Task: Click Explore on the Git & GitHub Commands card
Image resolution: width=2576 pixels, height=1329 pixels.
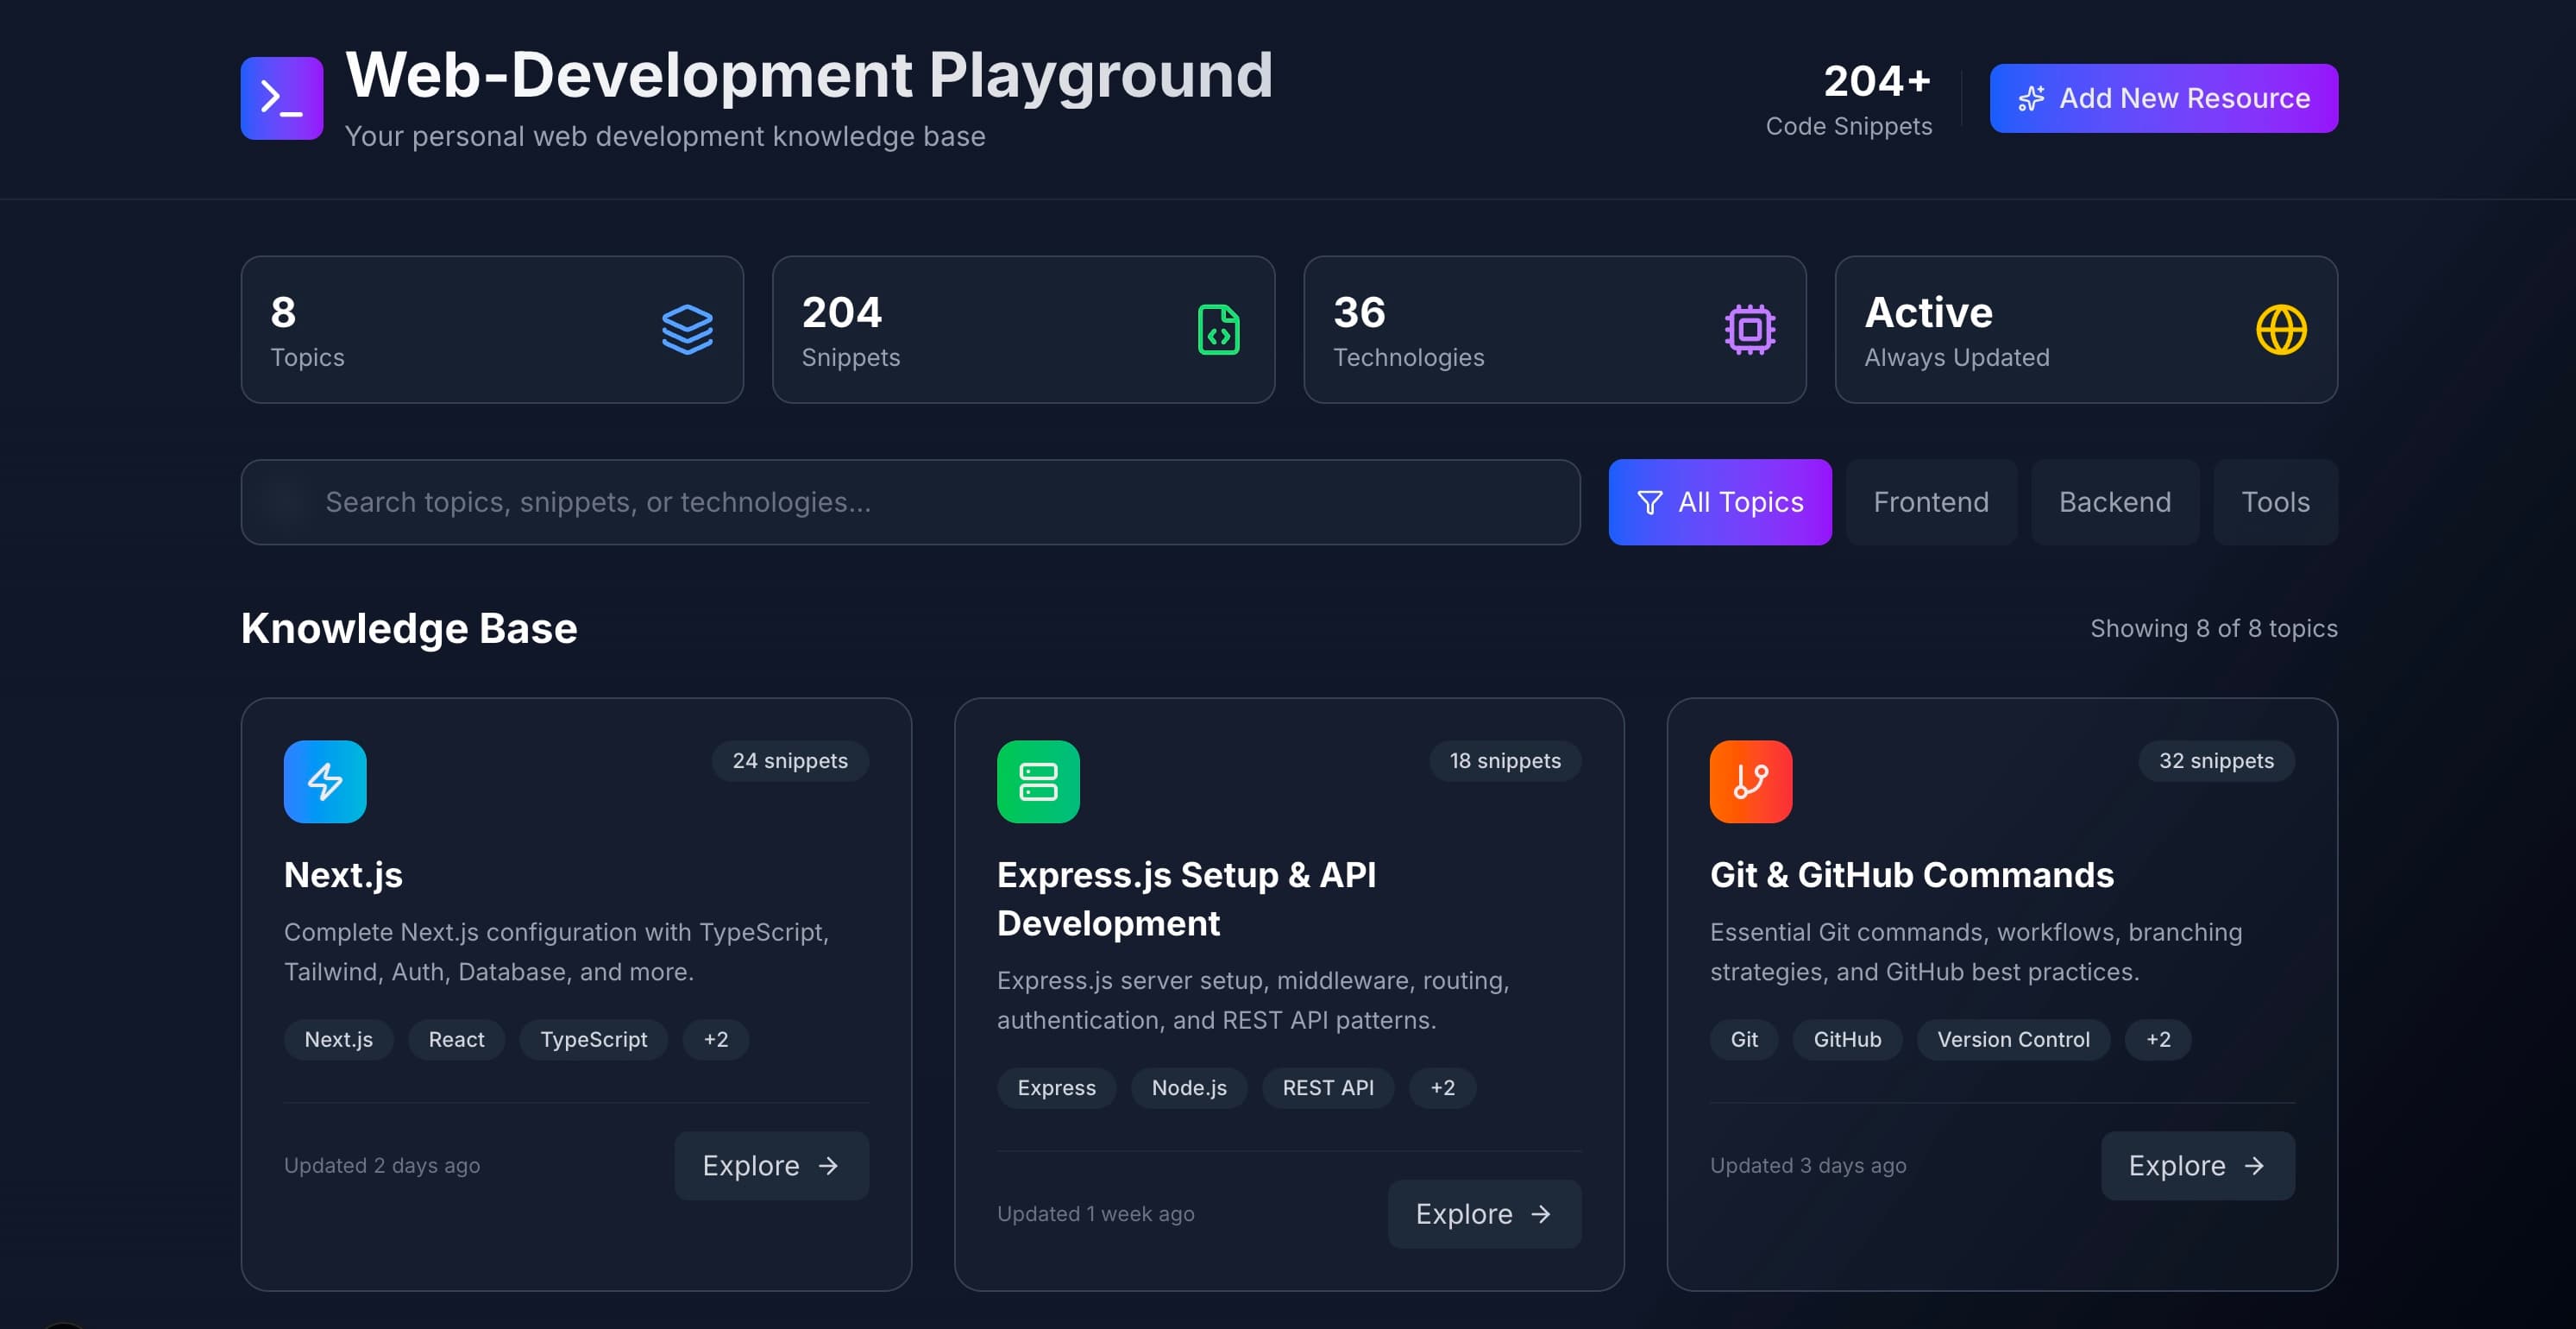Action: point(2197,1165)
